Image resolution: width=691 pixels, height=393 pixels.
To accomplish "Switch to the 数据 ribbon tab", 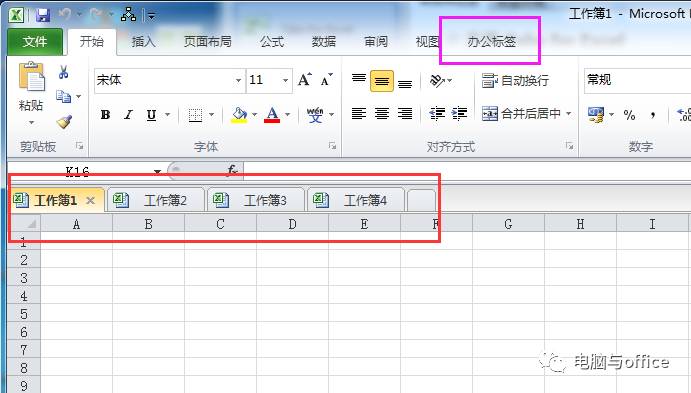I will (324, 42).
